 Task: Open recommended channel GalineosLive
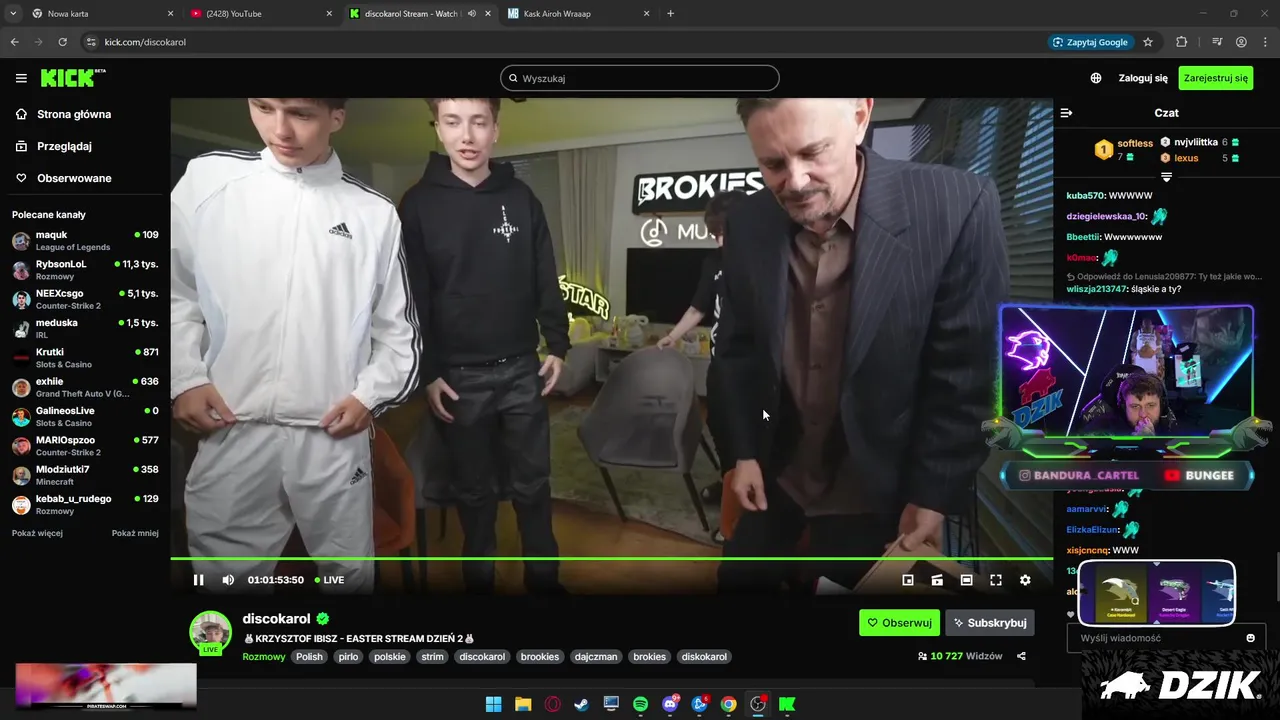pyautogui.click(x=85, y=416)
